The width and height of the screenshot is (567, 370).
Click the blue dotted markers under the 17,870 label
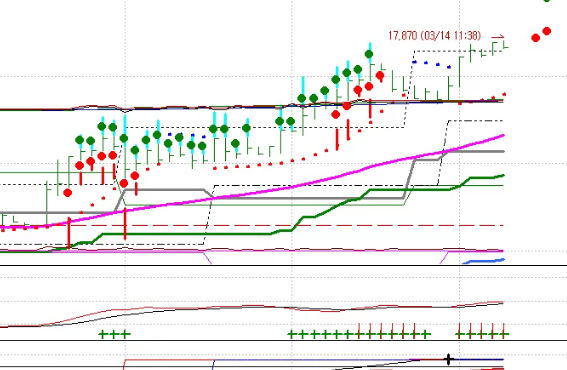pyautogui.click(x=432, y=64)
